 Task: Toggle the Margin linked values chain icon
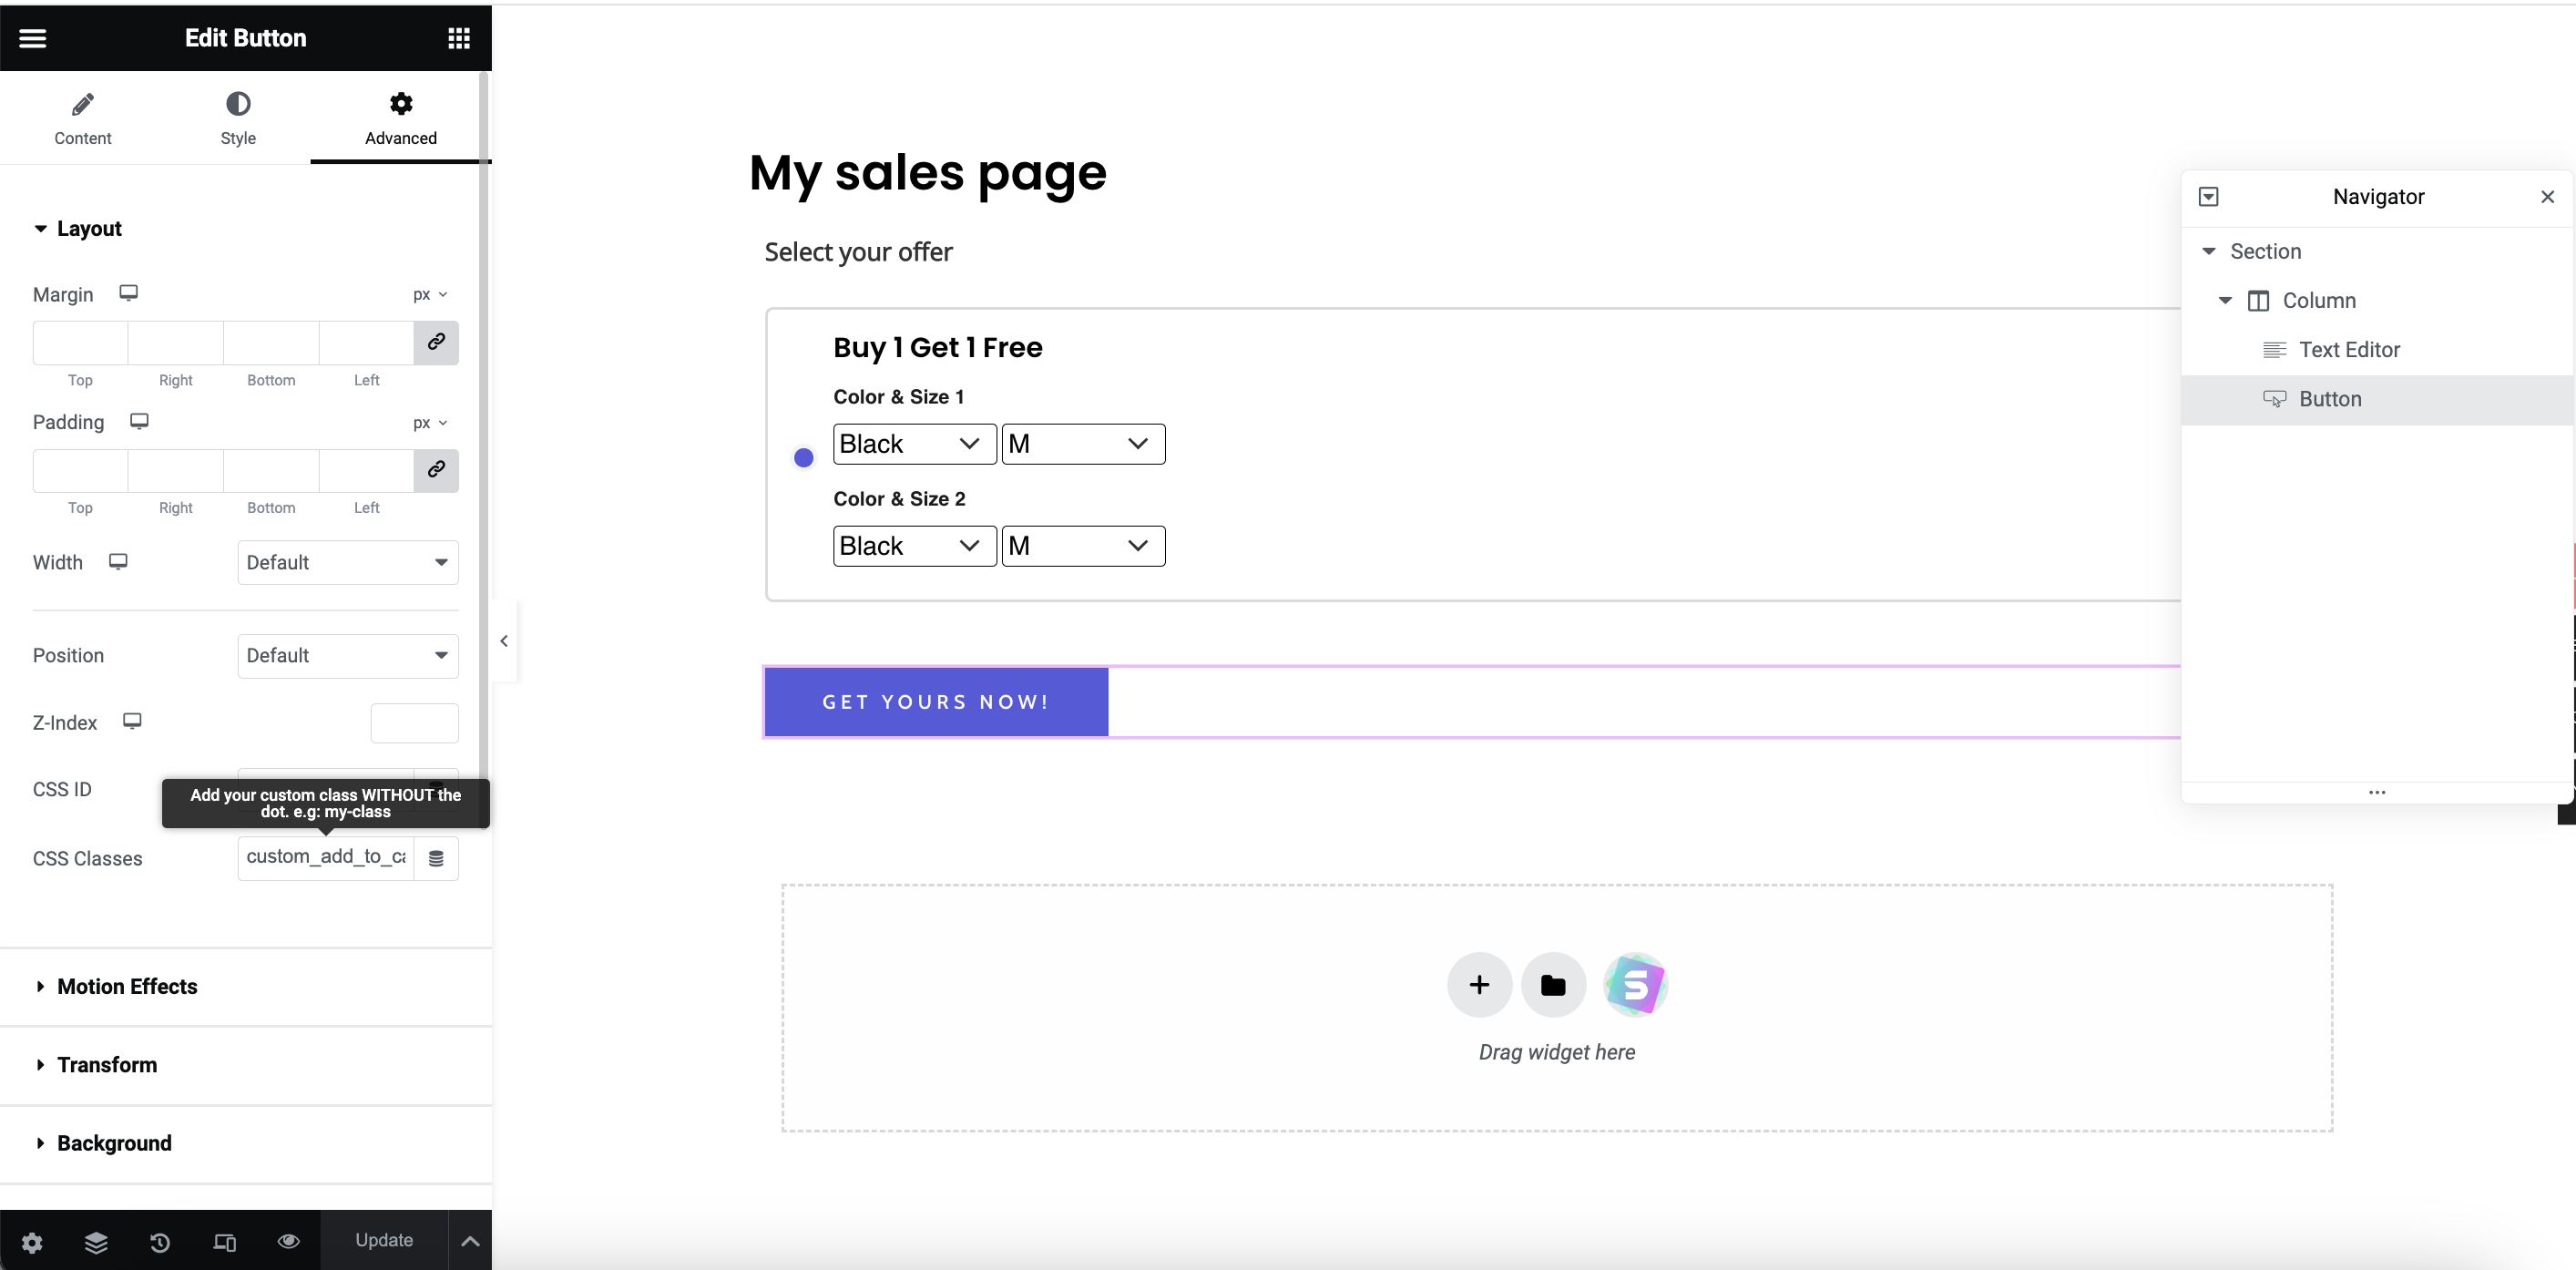436,342
